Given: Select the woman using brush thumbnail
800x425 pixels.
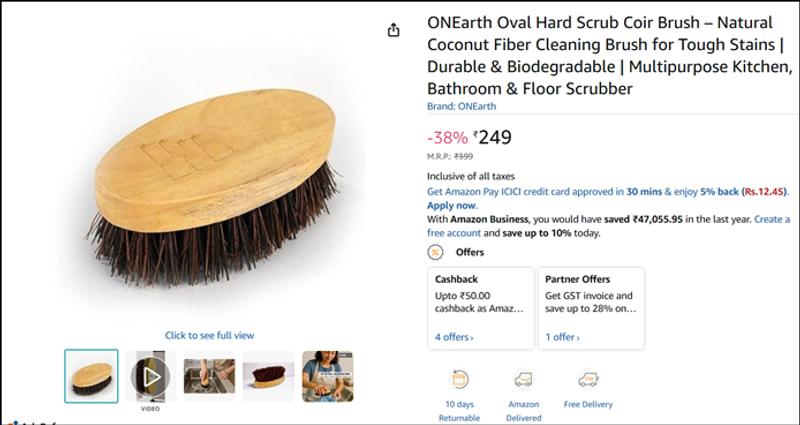Looking at the screenshot, I should tap(327, 376).
